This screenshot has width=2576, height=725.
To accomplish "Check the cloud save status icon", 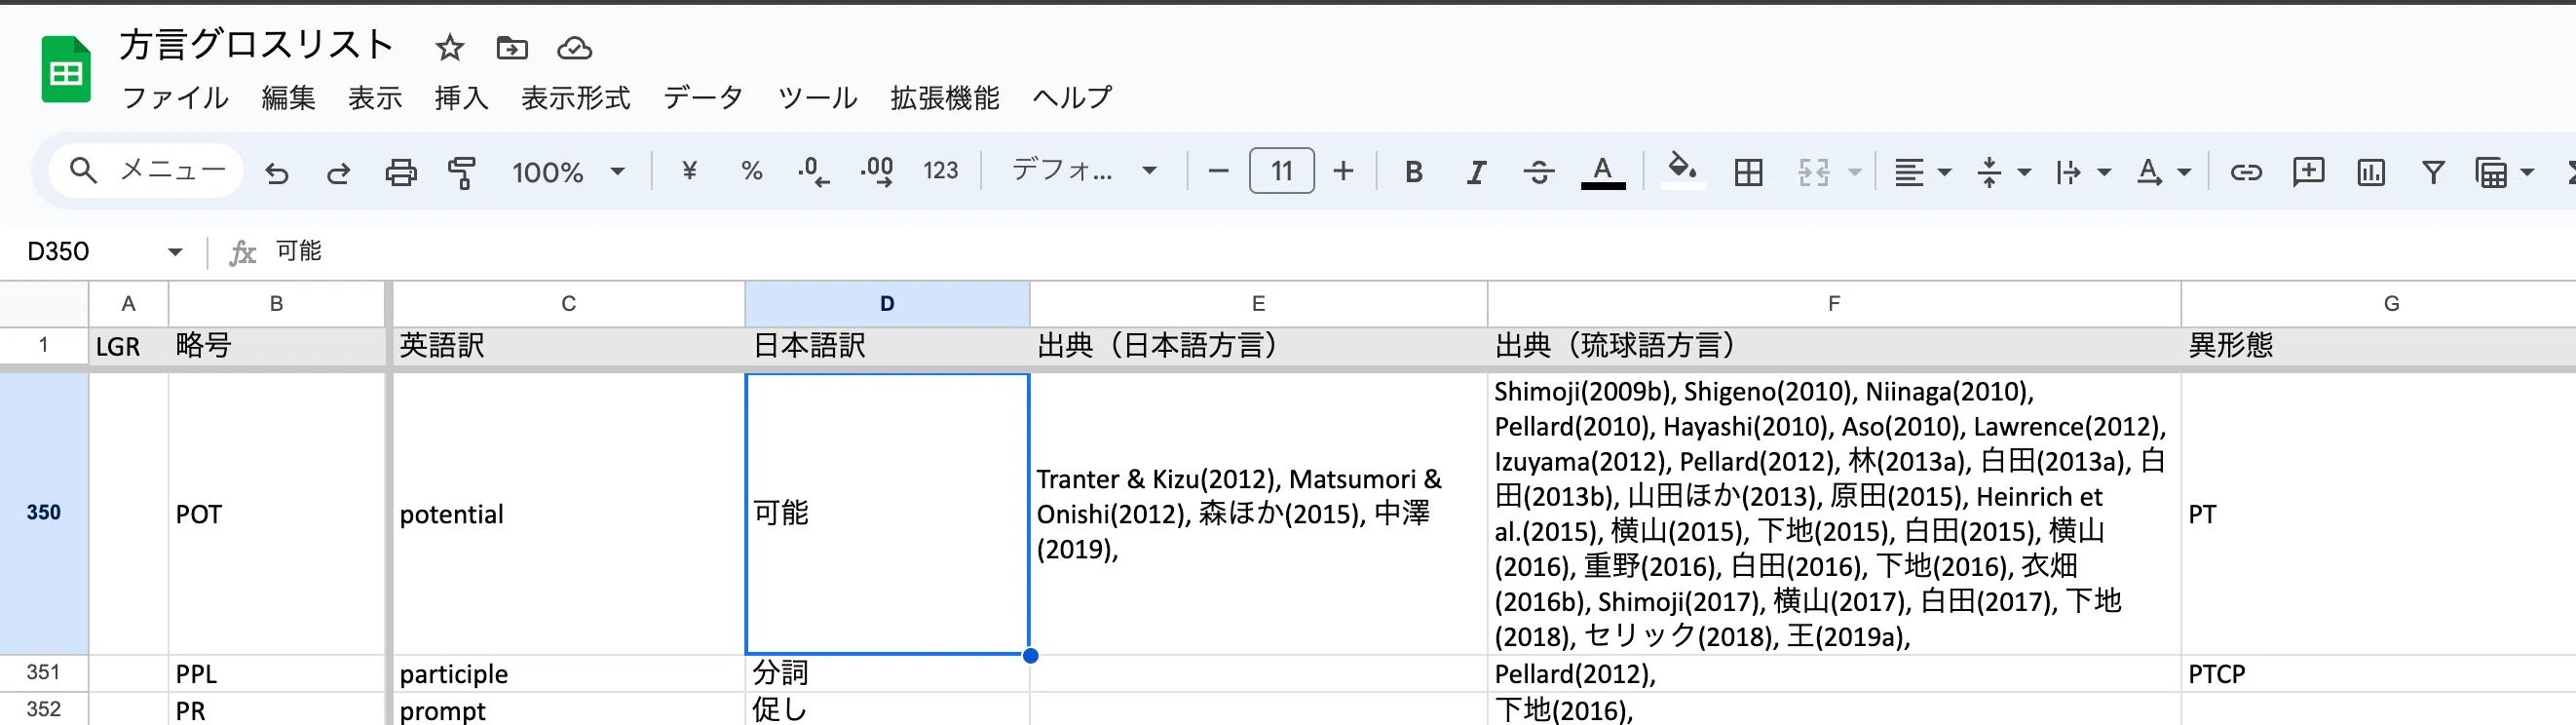I will point(574,47).
